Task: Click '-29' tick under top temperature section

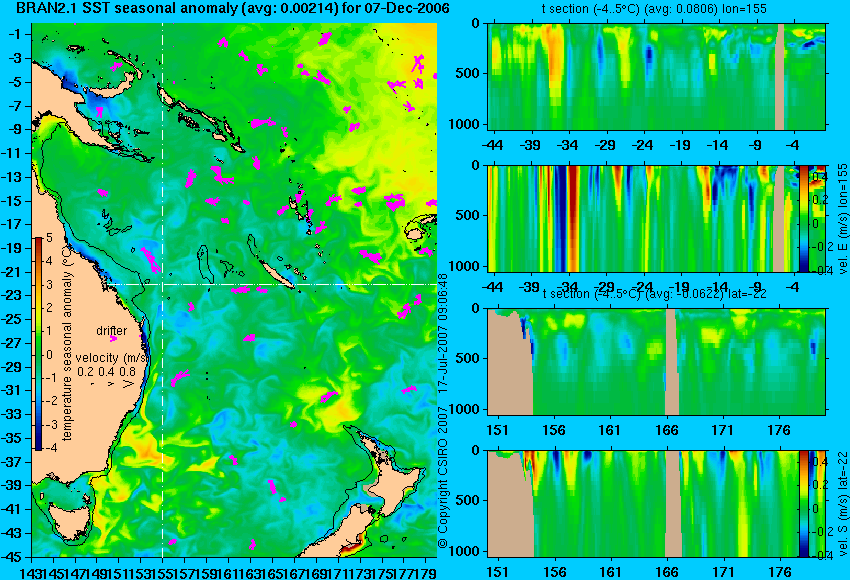Action: [x=605, y=145]
